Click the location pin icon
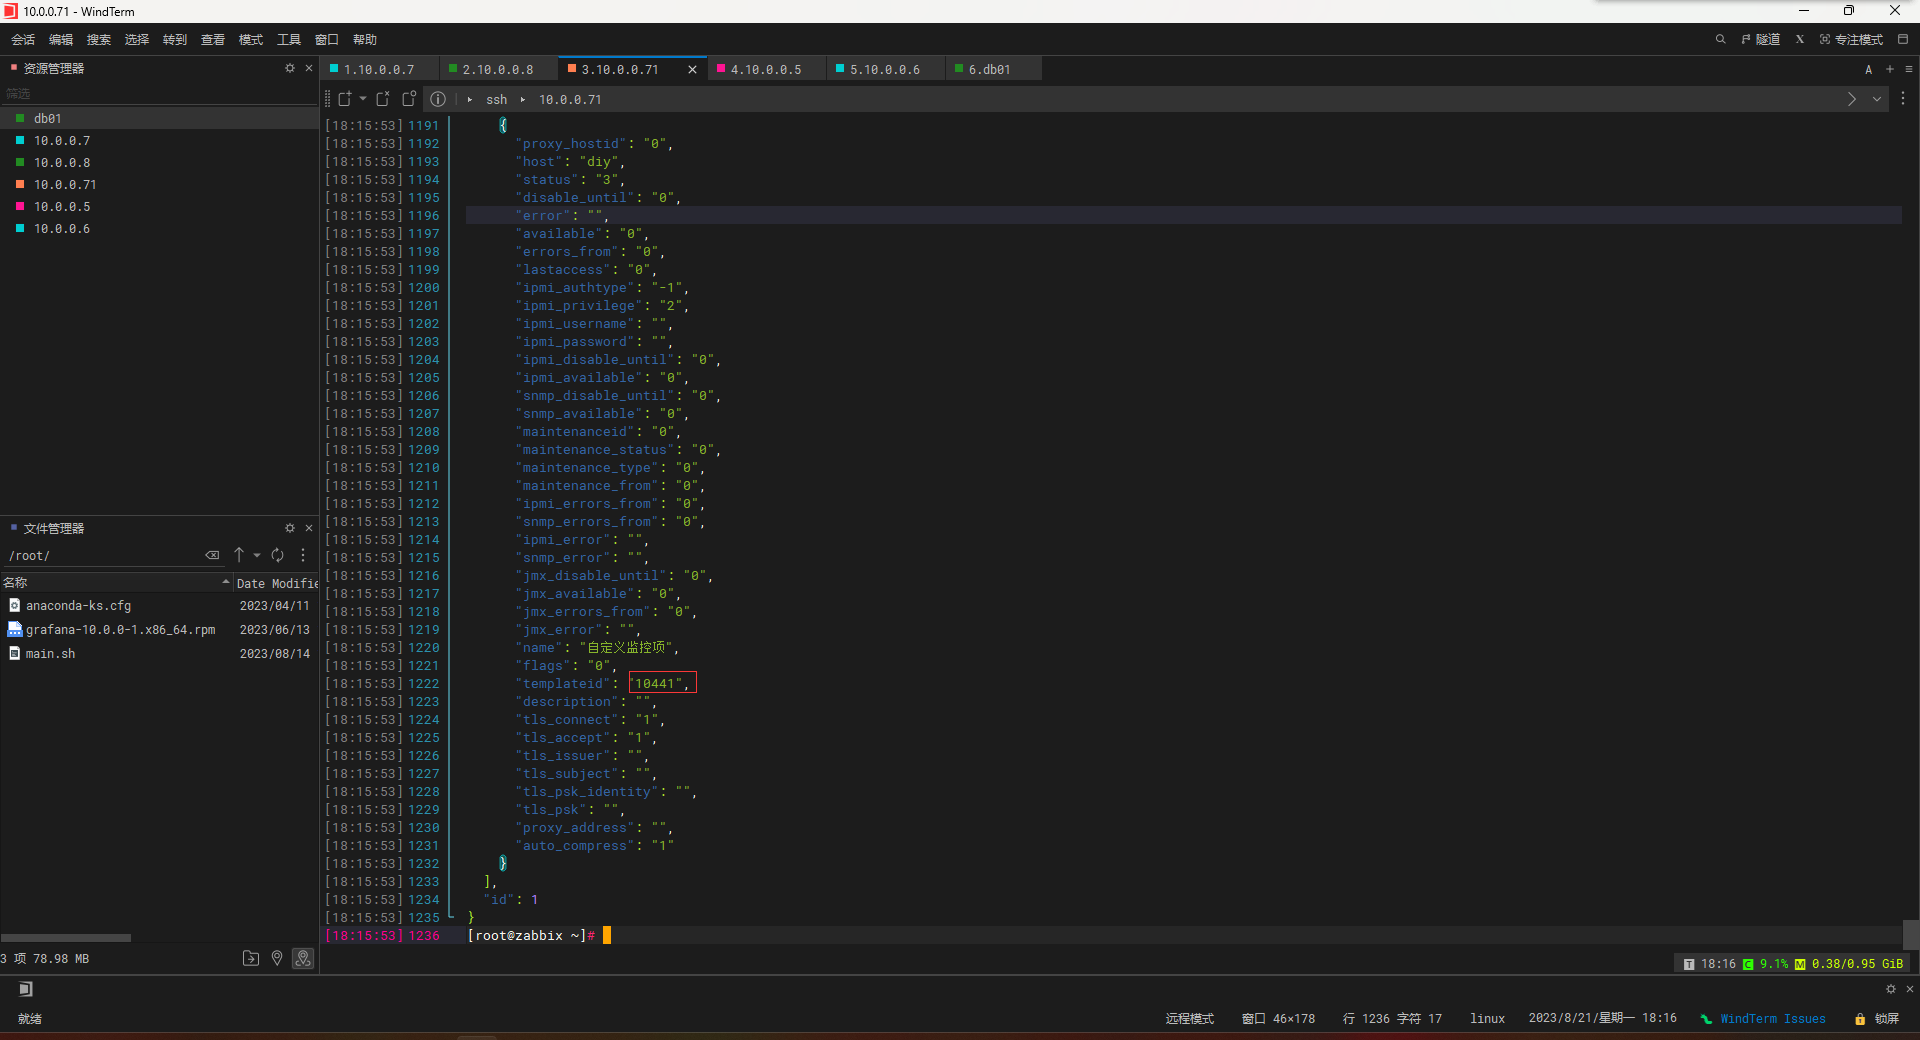The height and width of the screenshot is (1040, 1920). tap(277, 958)
